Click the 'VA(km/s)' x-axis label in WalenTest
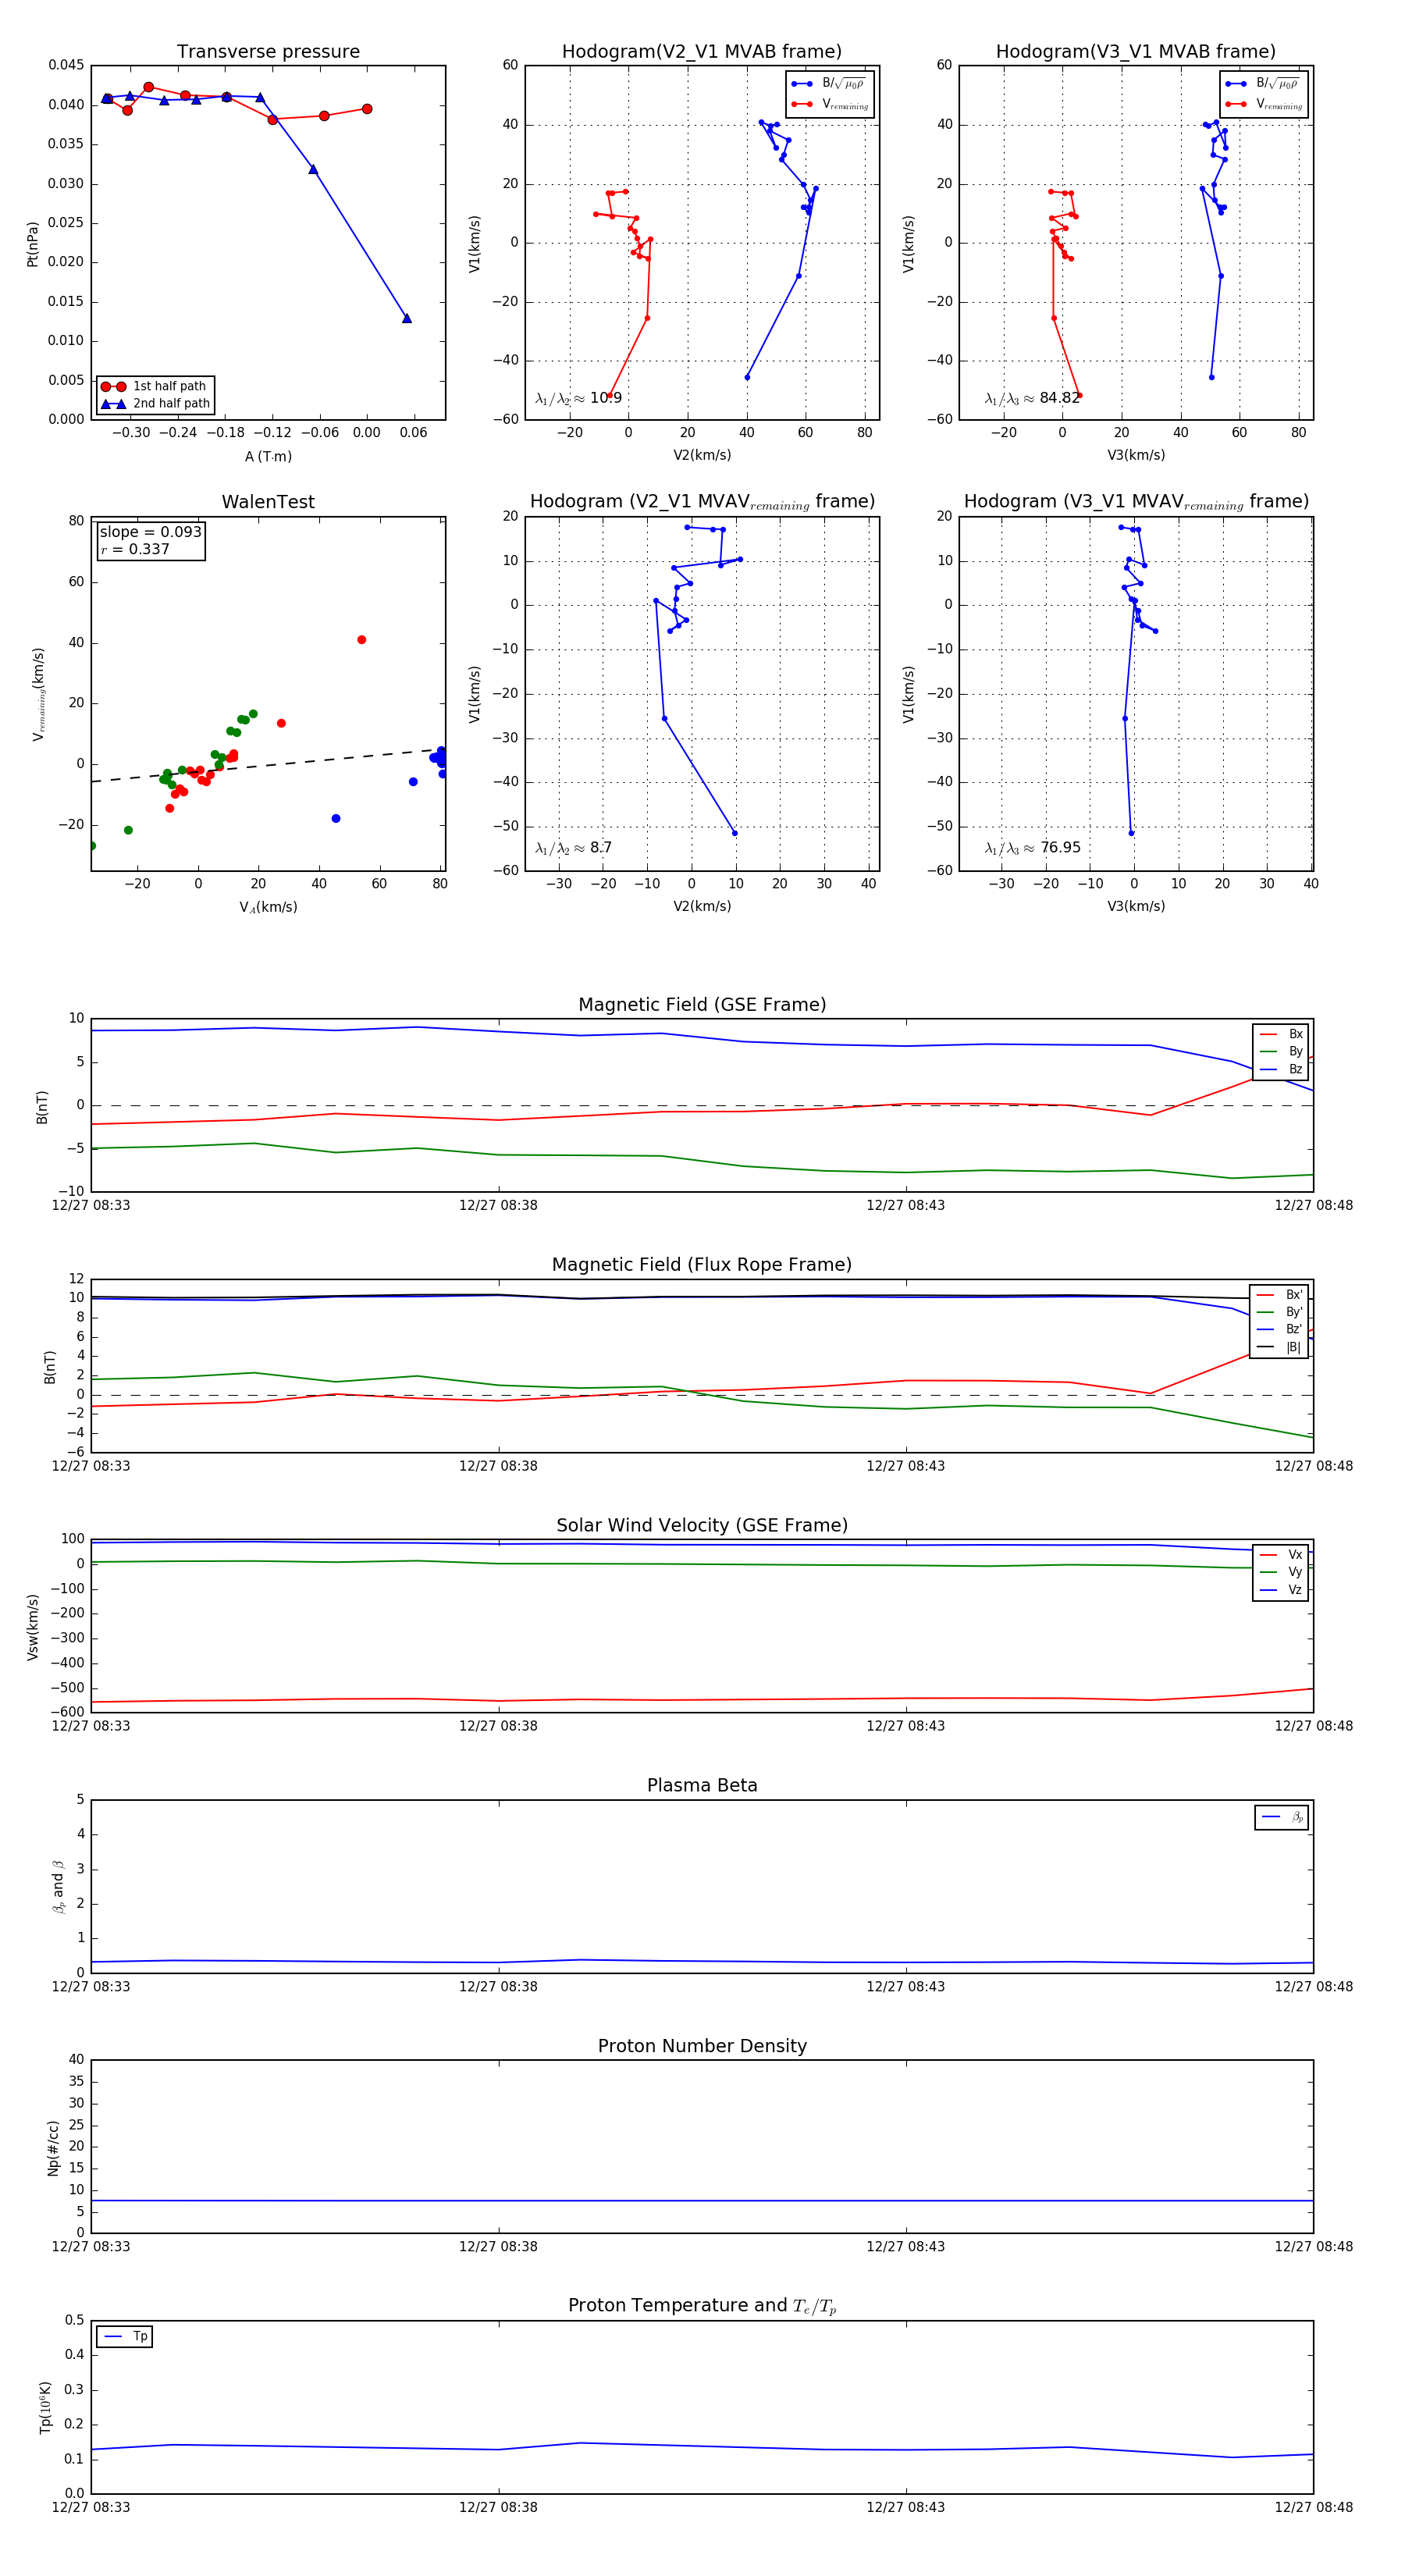 (268, 908)
